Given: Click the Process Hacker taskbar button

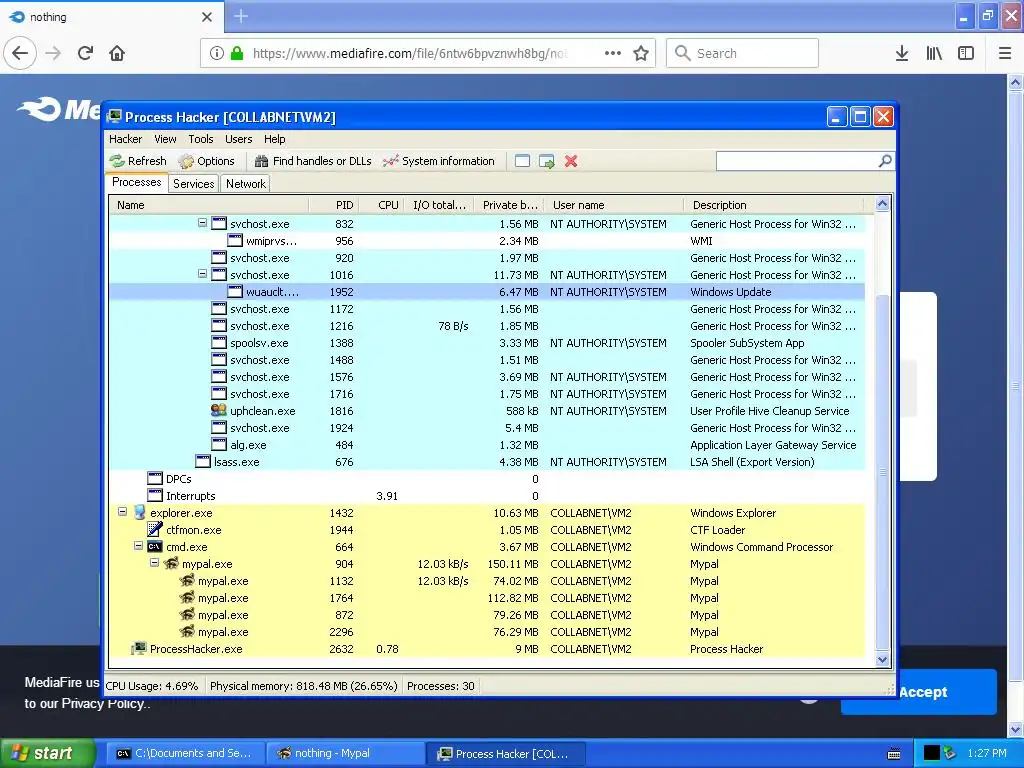Looking at the screenshot, I should 506,753.
